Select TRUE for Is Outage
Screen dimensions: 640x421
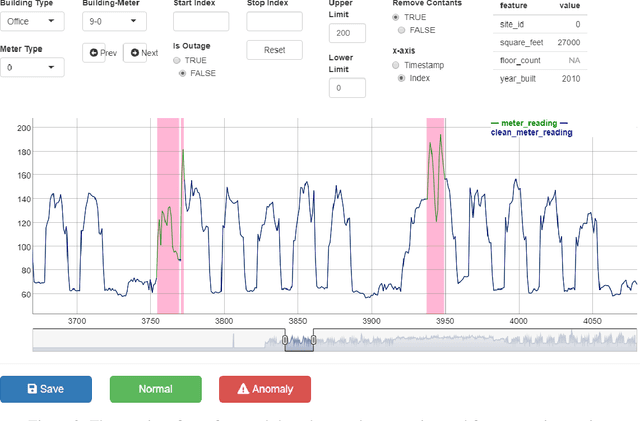coord(178,60)
